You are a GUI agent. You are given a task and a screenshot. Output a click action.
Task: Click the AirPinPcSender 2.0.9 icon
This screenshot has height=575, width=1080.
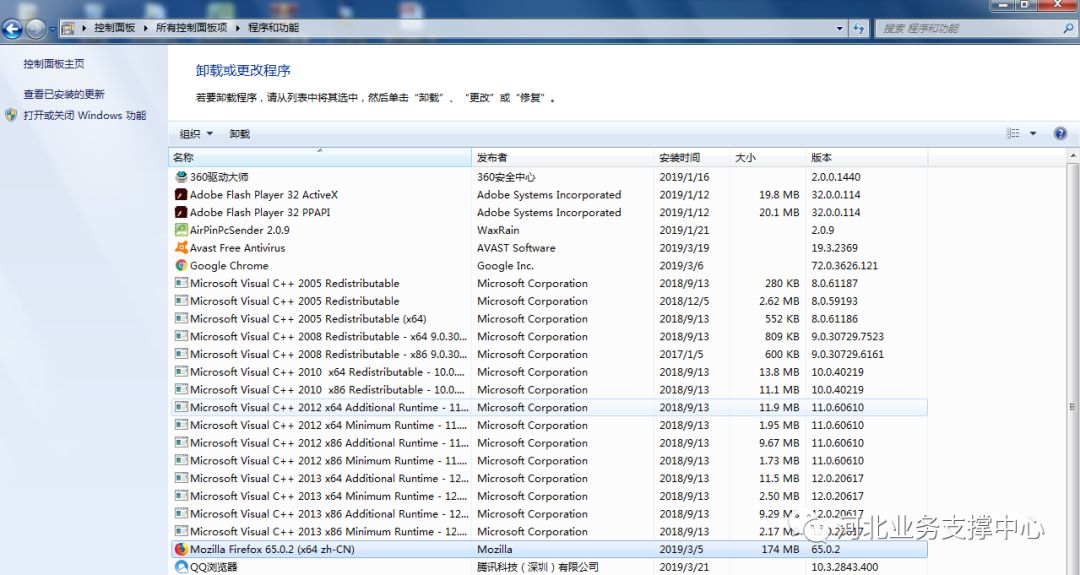[x=181, y=230]
